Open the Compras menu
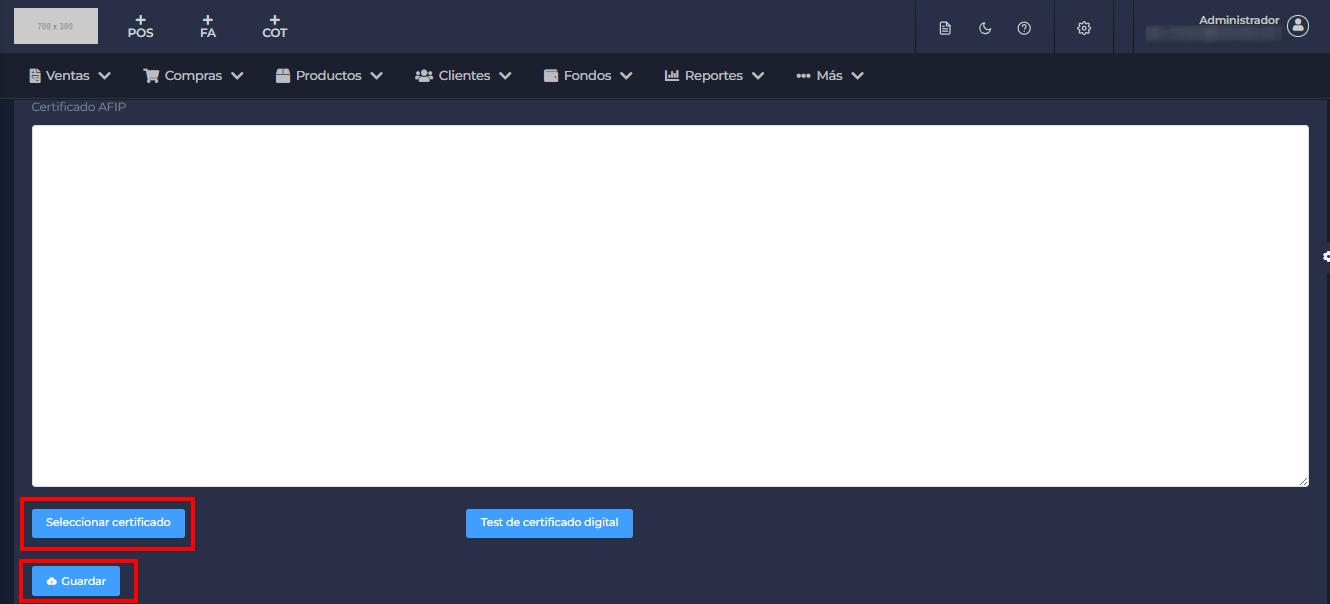This screenshot has height=604, width=1330. pos(193,75)
